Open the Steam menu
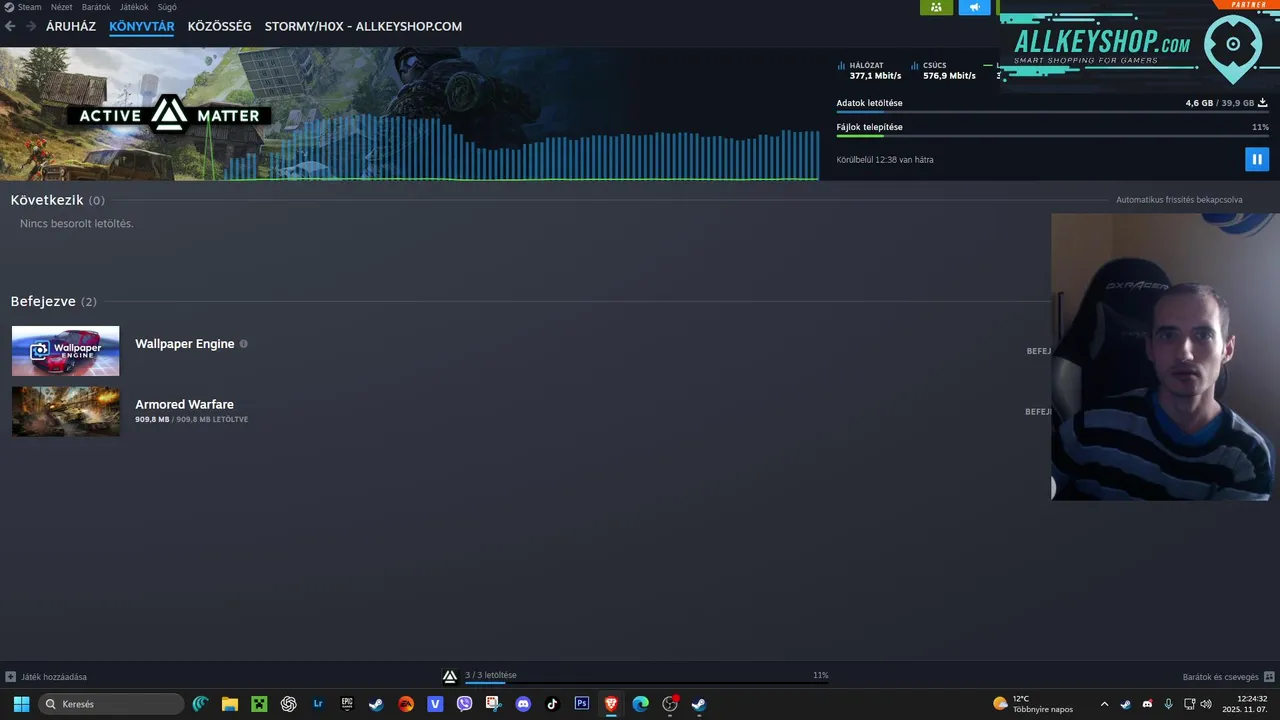 click(x=29, y=7)
